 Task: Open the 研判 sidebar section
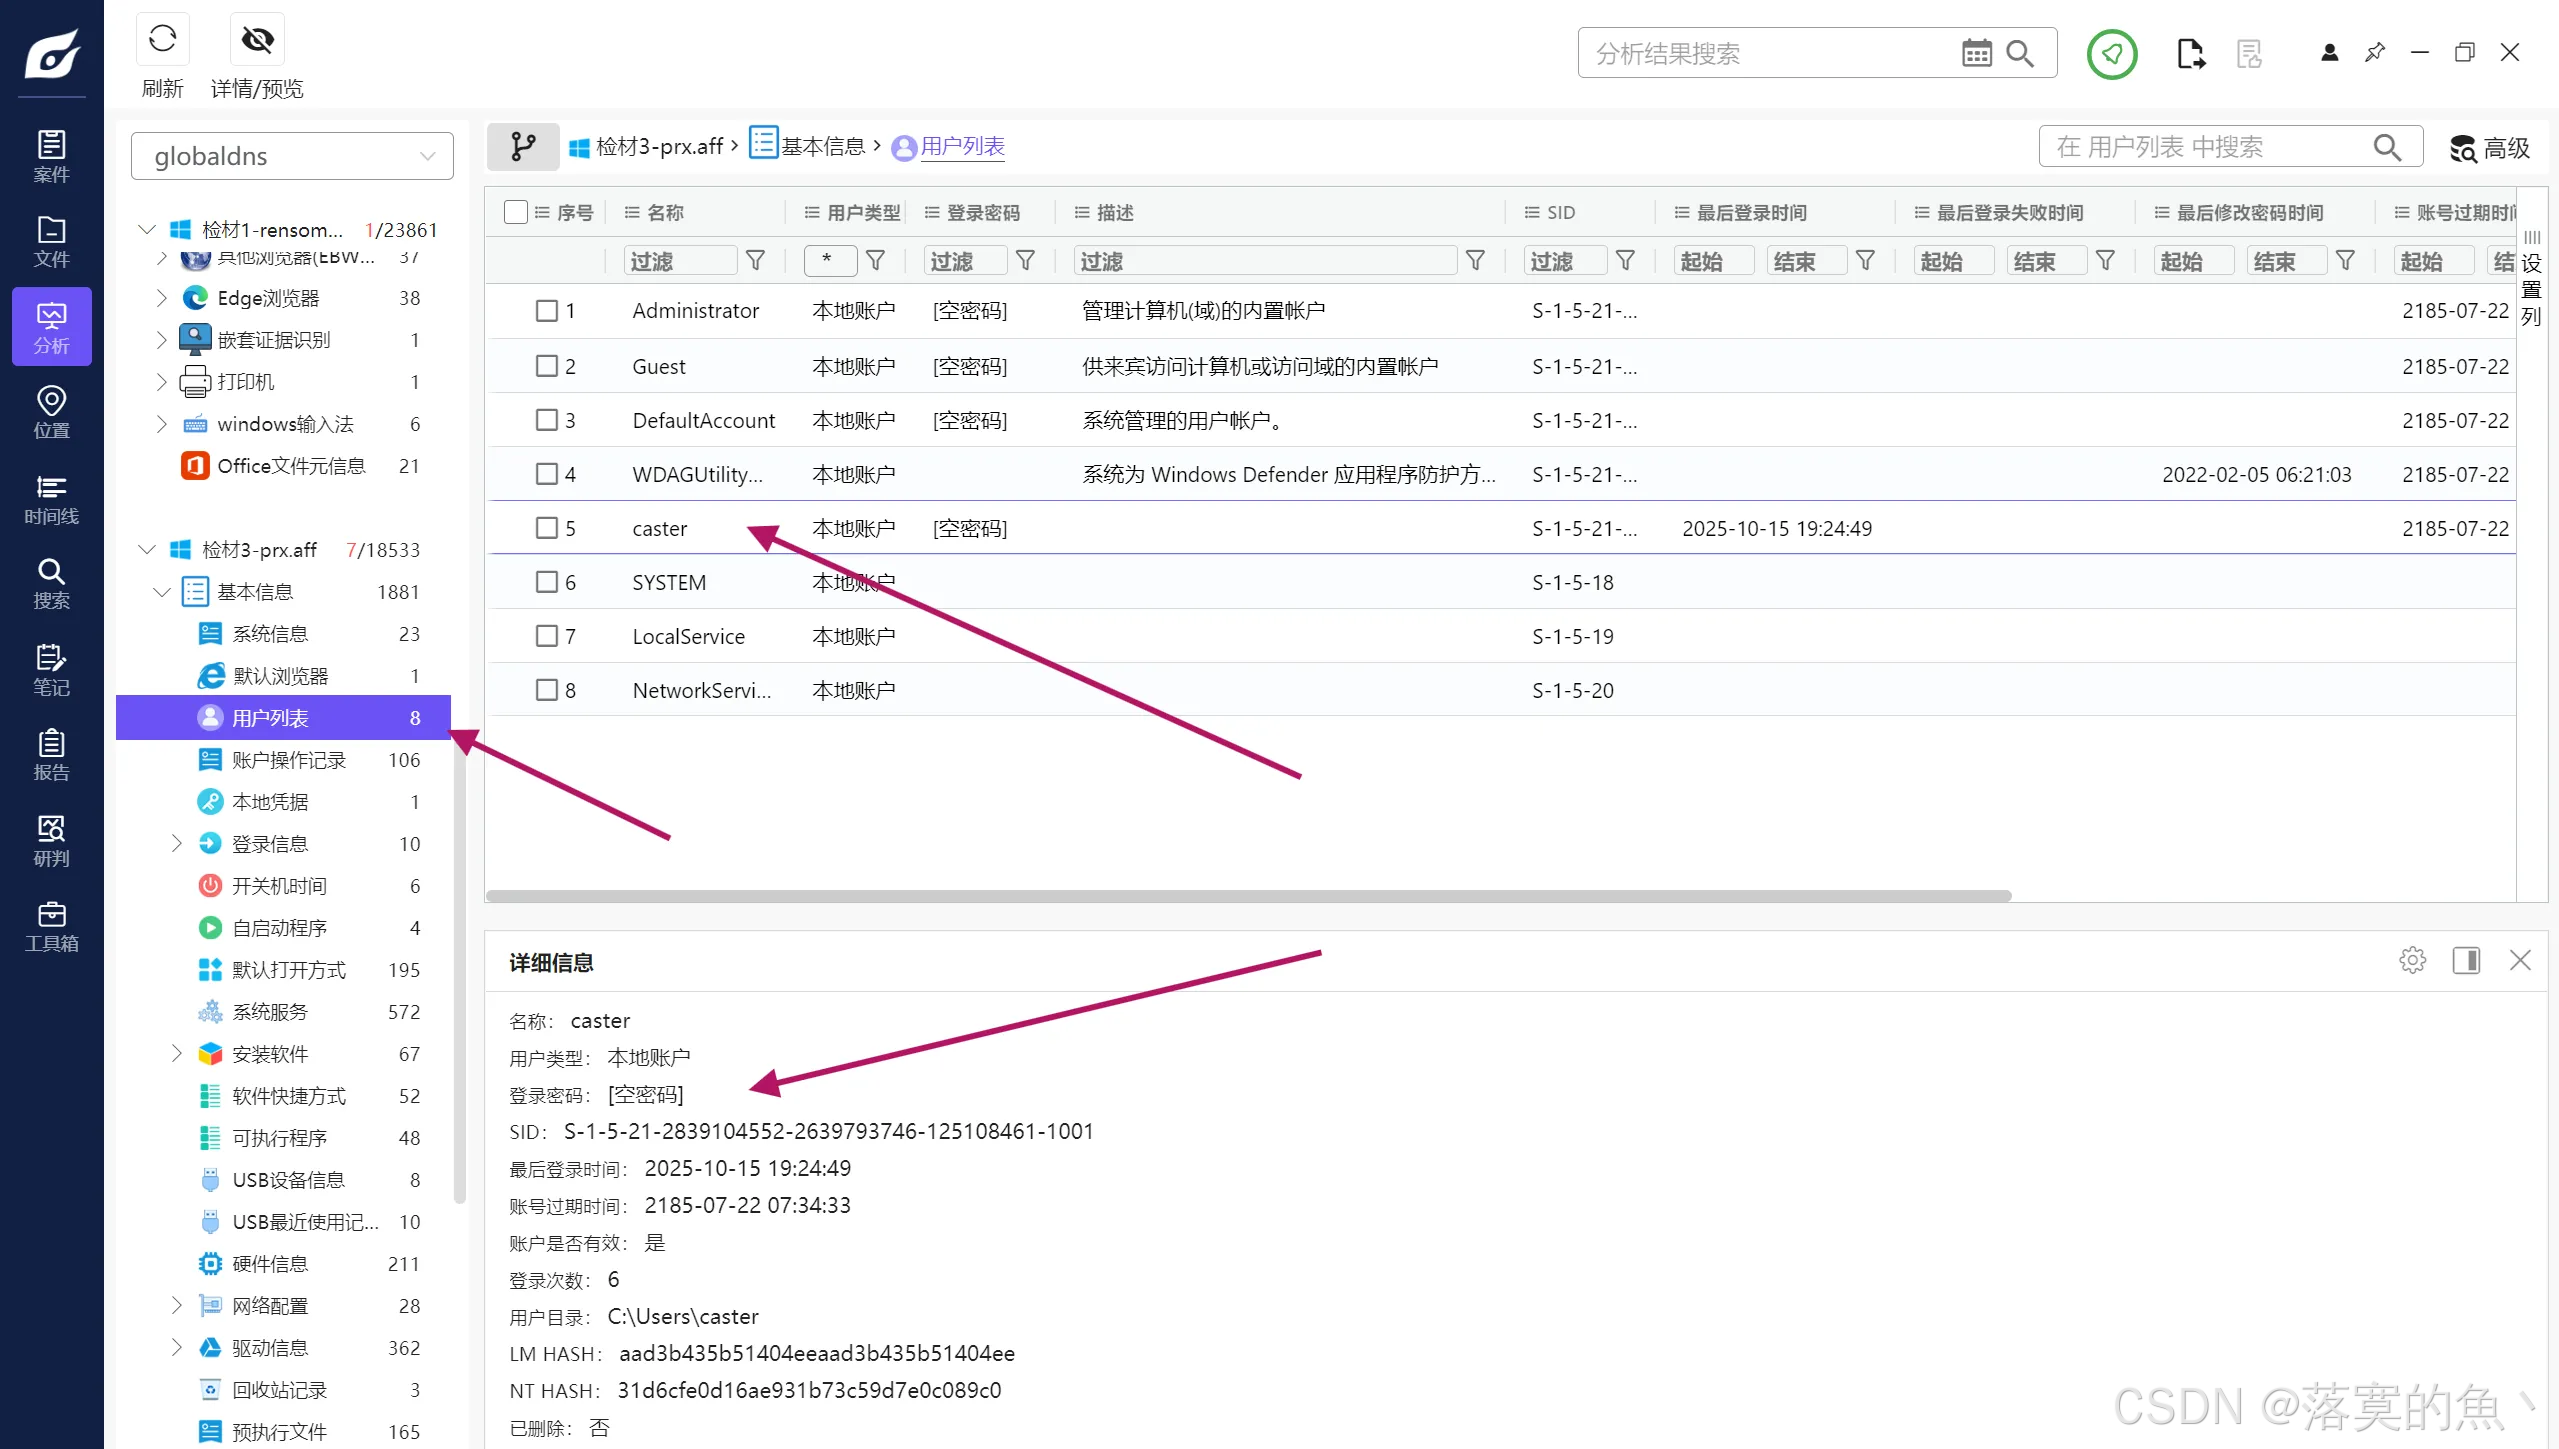coord(51,840)
